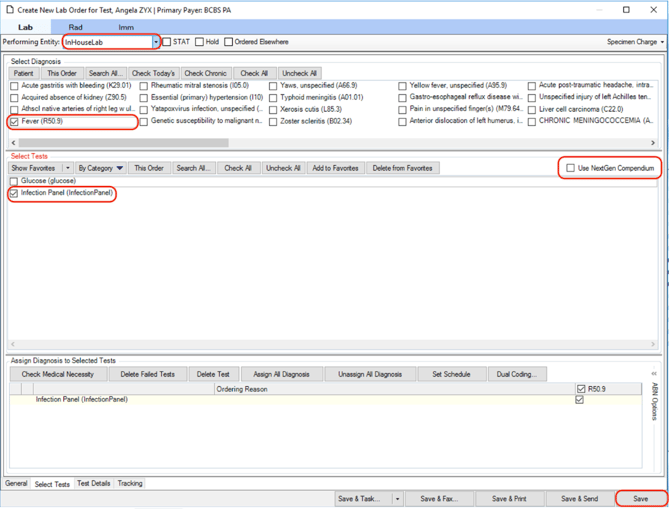Viewport: 670px width, 509px height.
Task: Click Ordering Reason column header
Action: [394, 389]
